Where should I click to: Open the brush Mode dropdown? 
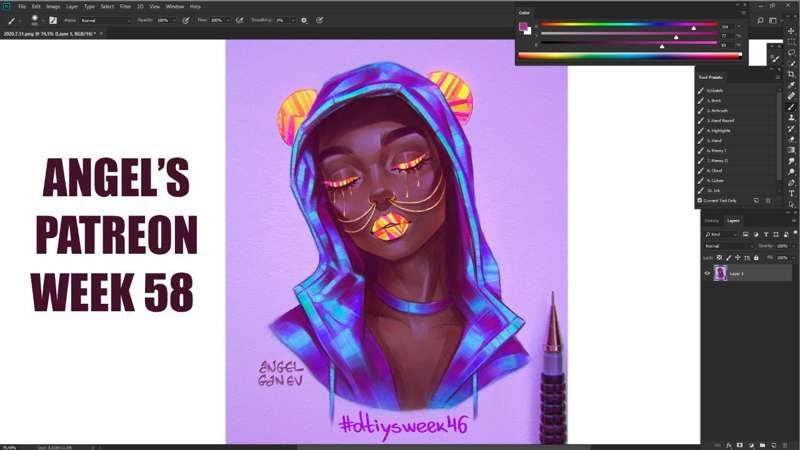(x=105, y=20)
